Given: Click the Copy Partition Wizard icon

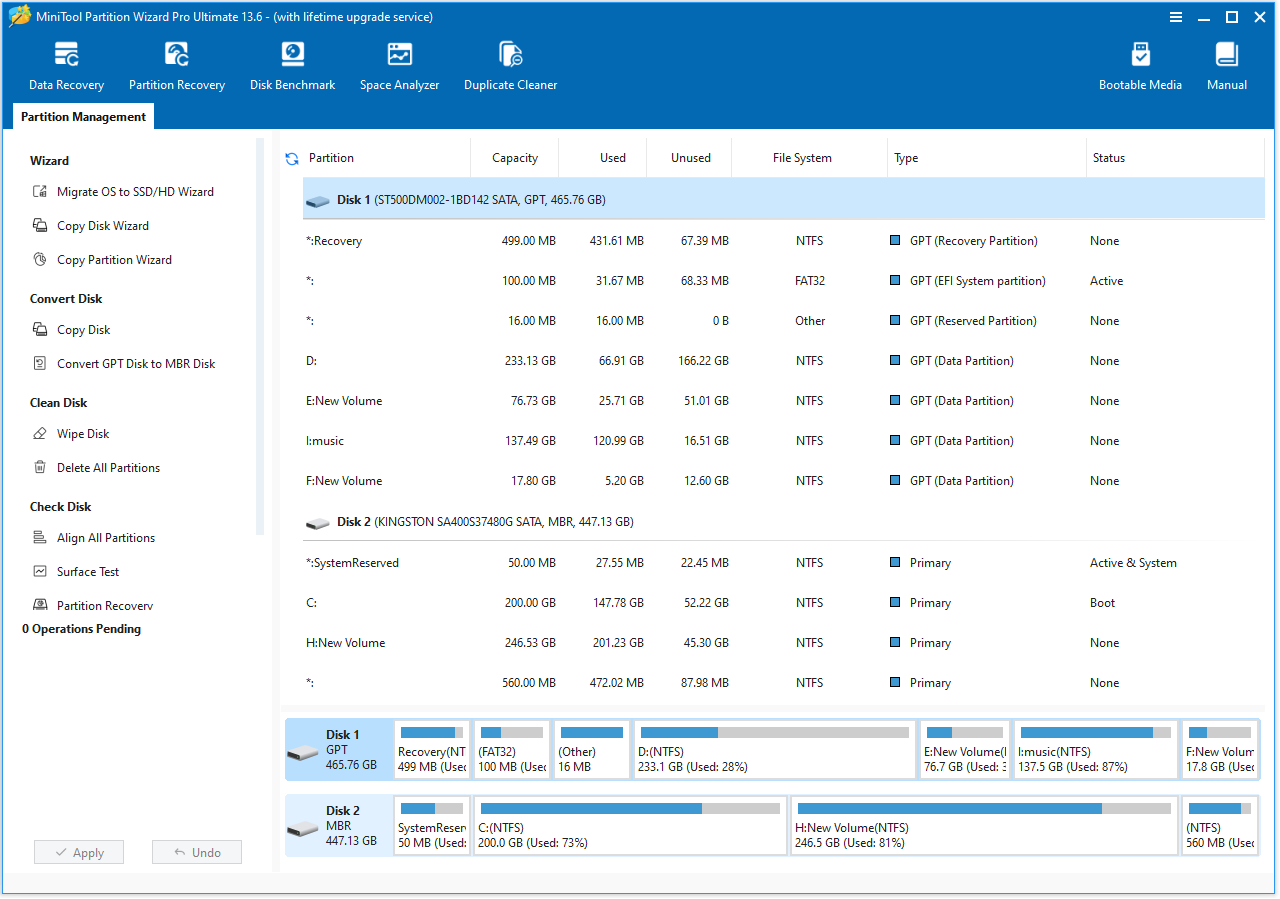Looking at the screenshot, I should [40, 260].
